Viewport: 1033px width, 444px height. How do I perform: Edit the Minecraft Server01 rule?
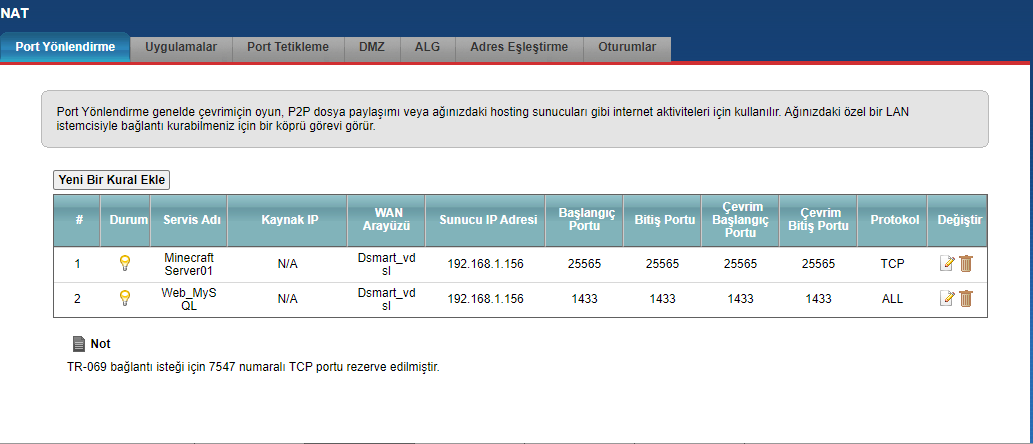pyautogui.click(x=947, y=263)
